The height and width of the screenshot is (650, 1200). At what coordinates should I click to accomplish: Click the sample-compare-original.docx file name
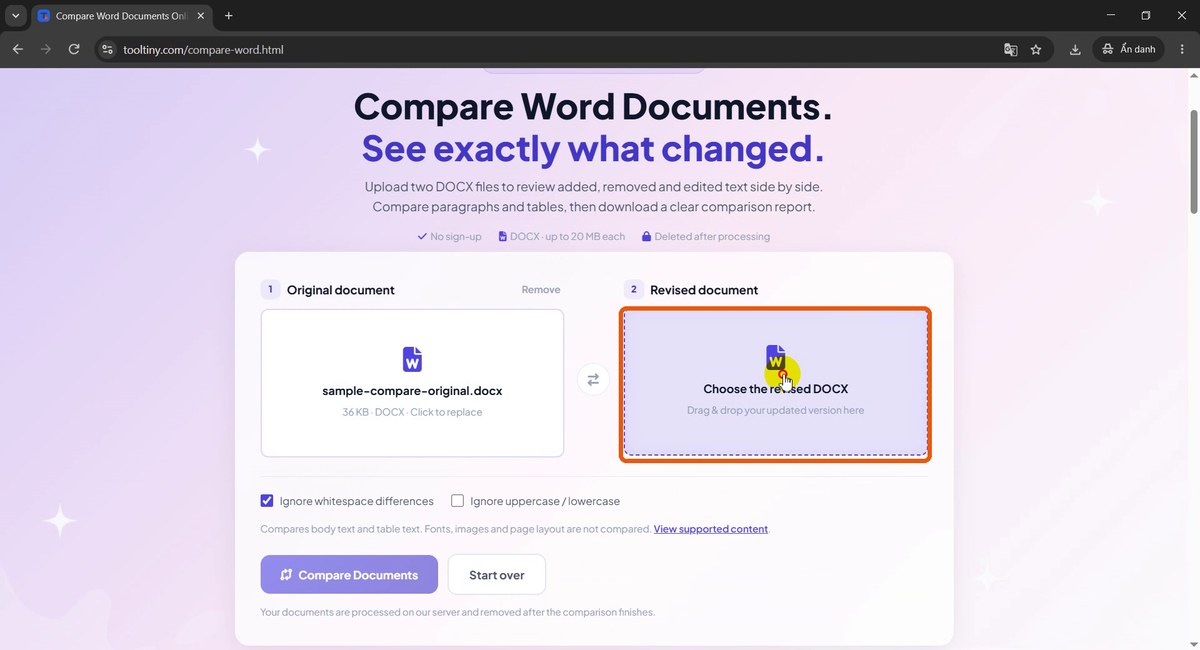tap(412, 391)
